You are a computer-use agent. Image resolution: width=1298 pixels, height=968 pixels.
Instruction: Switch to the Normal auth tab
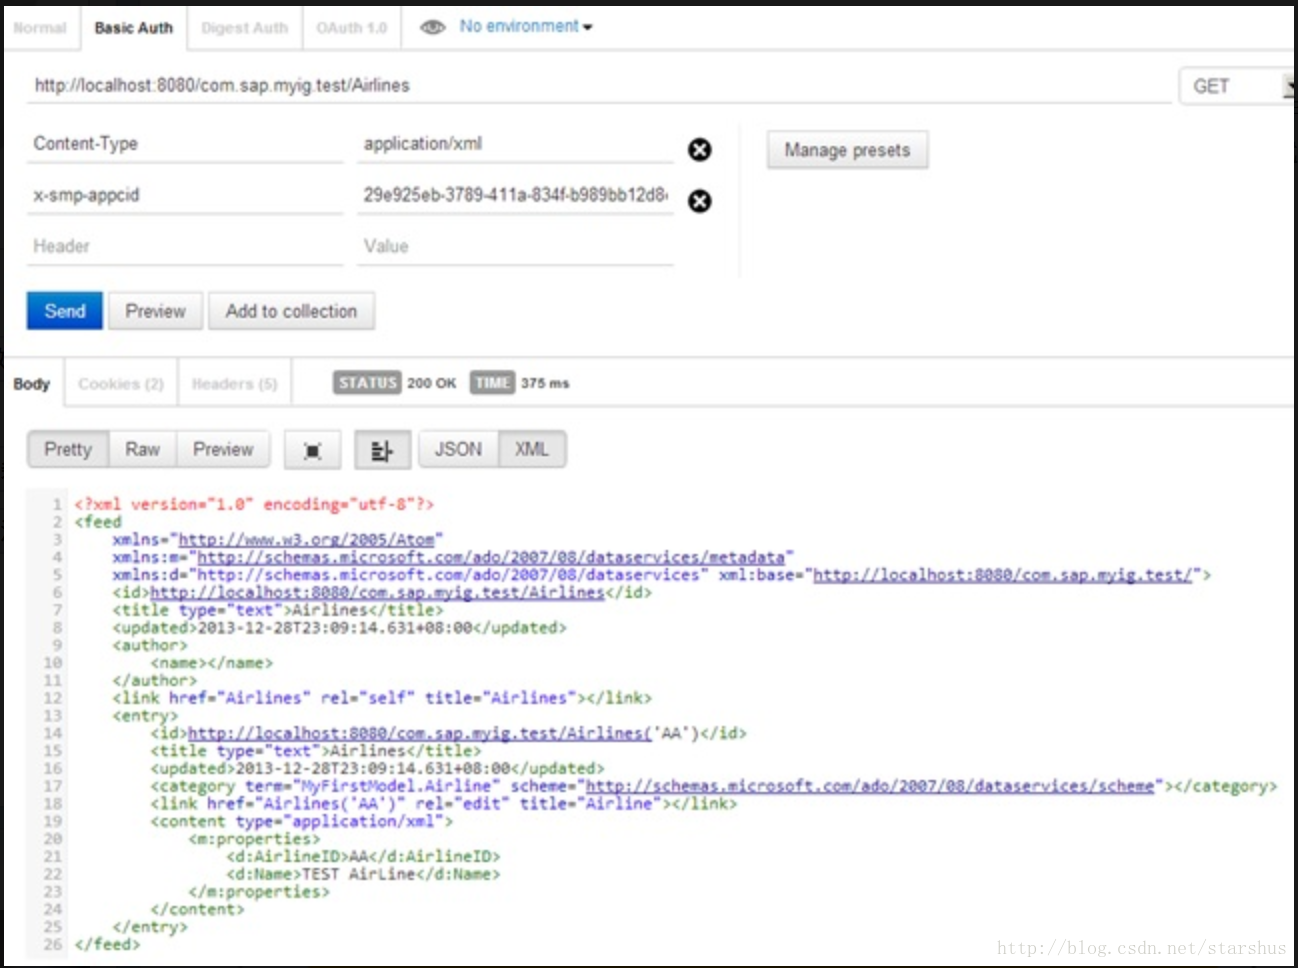click(40, 28)
